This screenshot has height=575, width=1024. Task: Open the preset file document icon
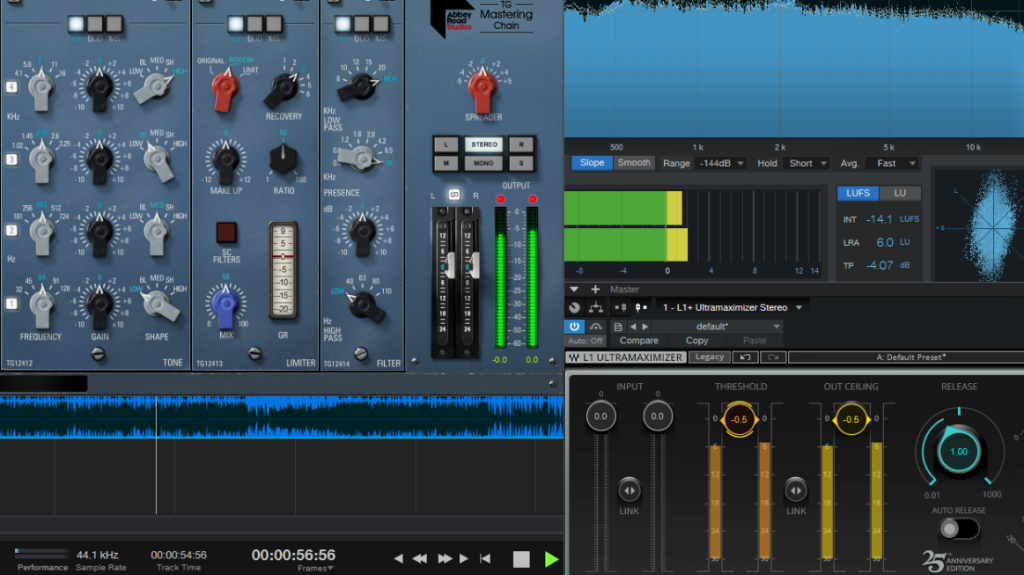coord(618,327)
